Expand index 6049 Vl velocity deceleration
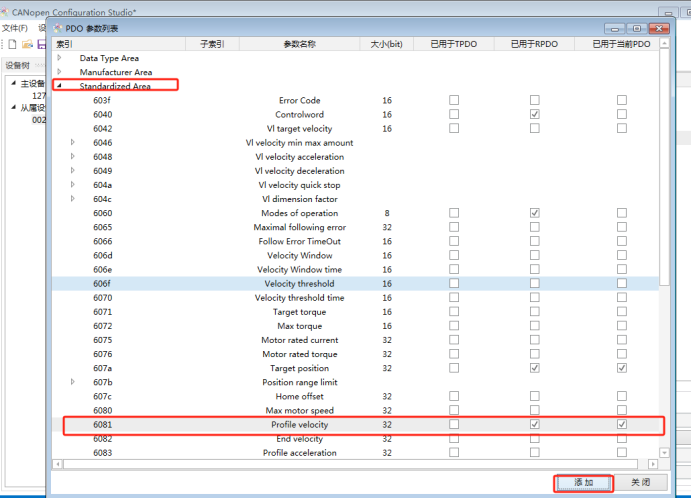The width and height of the screenshot is (692, 499). click(x=73, y=170)
